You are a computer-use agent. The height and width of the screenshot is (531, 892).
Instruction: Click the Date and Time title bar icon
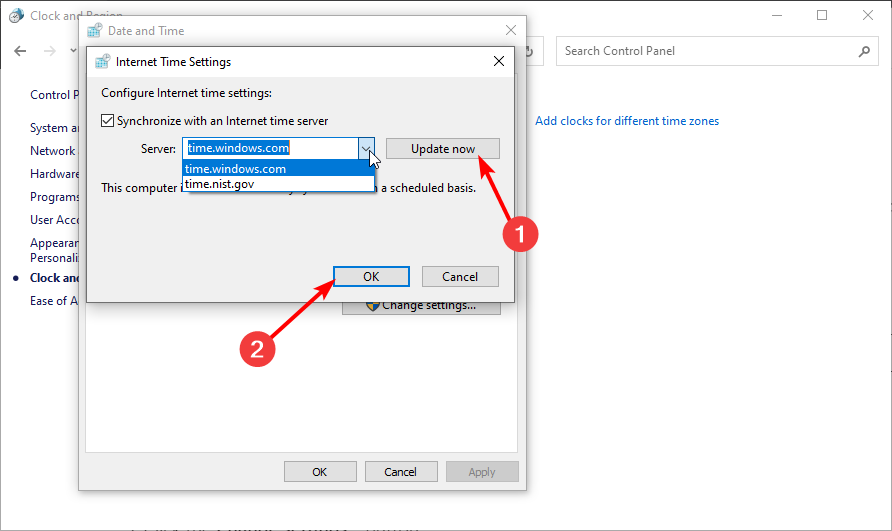coord(94,30)
